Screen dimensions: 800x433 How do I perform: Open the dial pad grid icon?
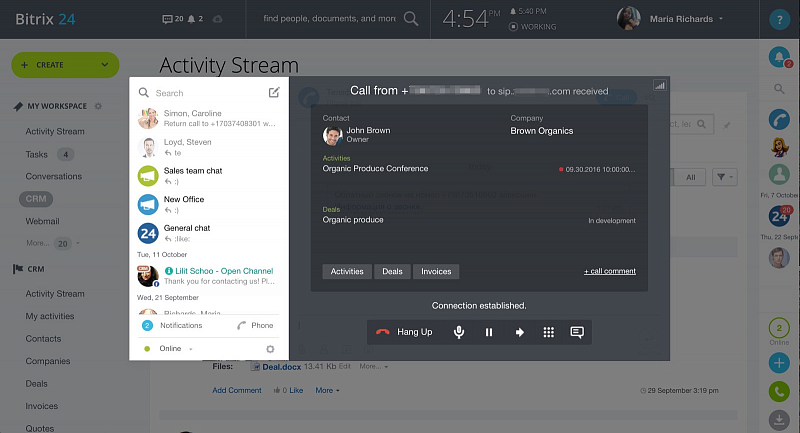point(548,332)
